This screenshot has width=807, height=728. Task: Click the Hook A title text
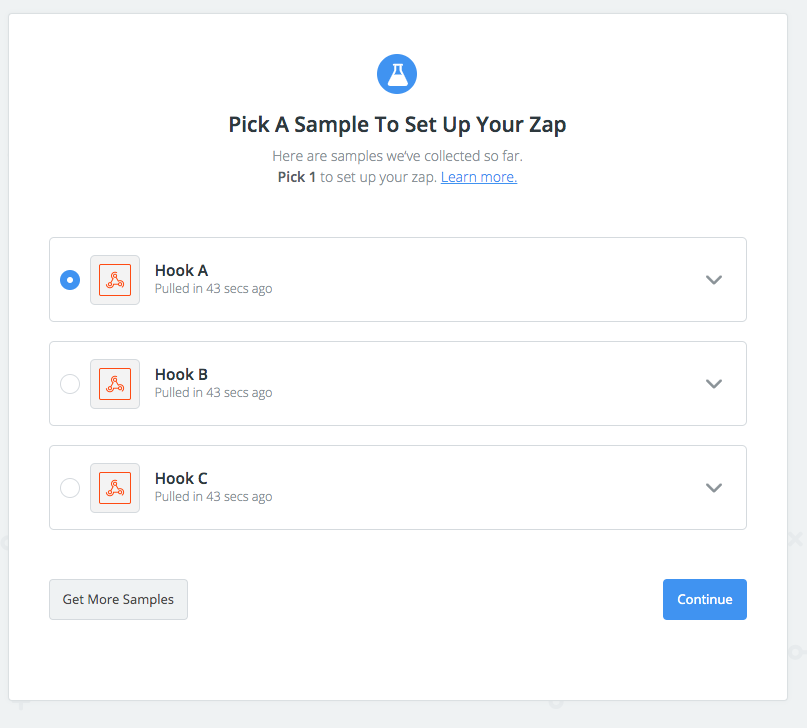[x=181, y=271]
